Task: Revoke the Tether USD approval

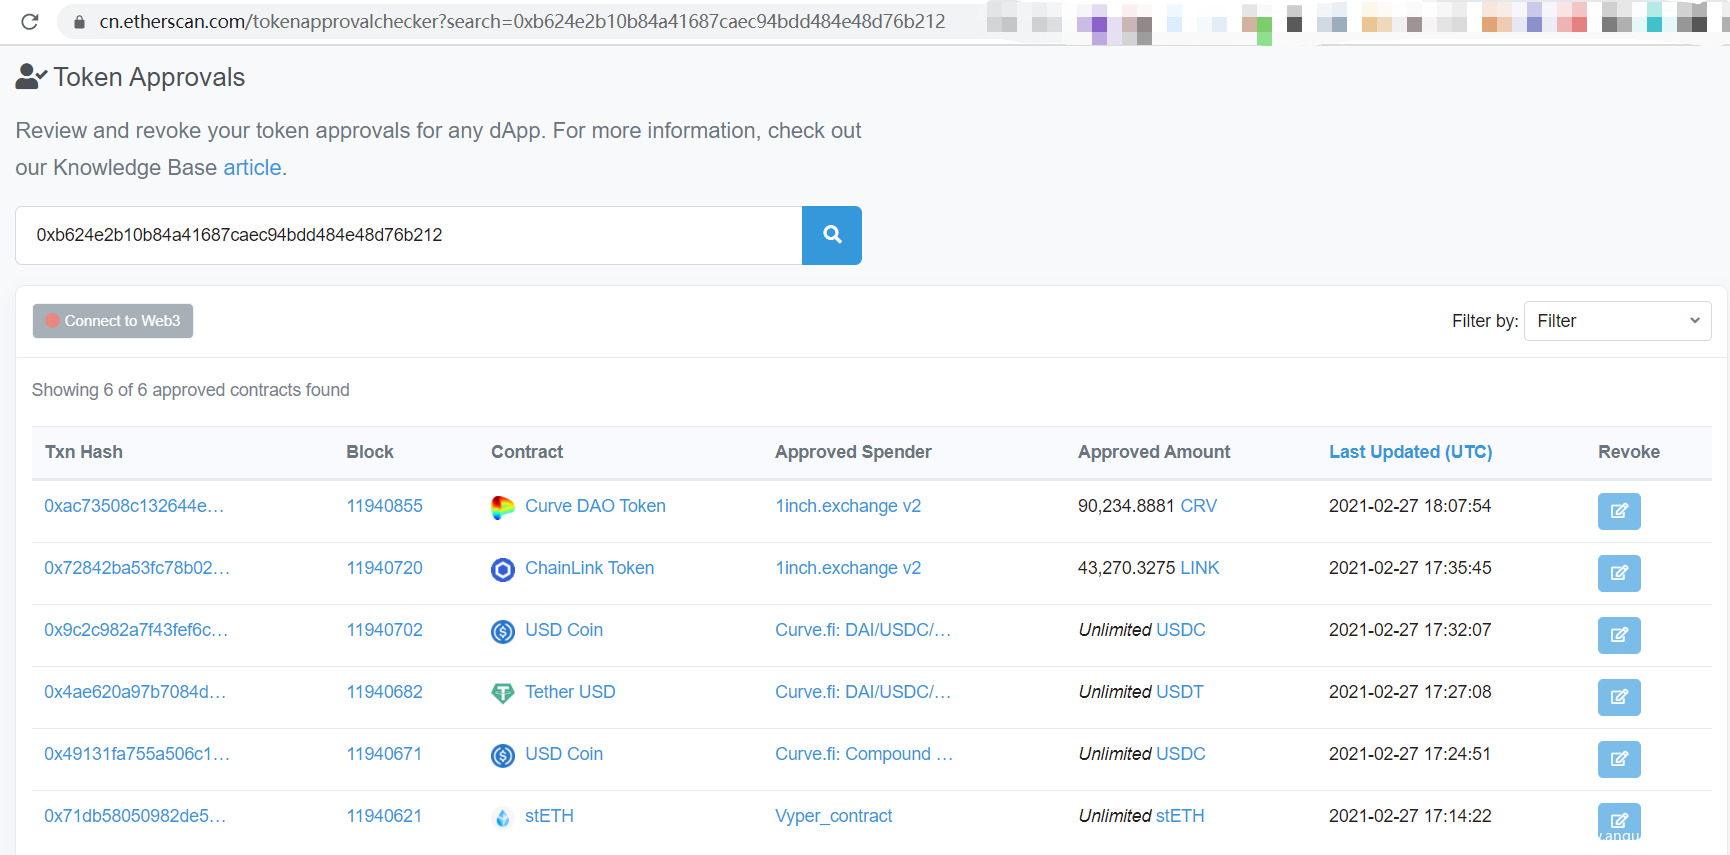Action: [1618, 697]
